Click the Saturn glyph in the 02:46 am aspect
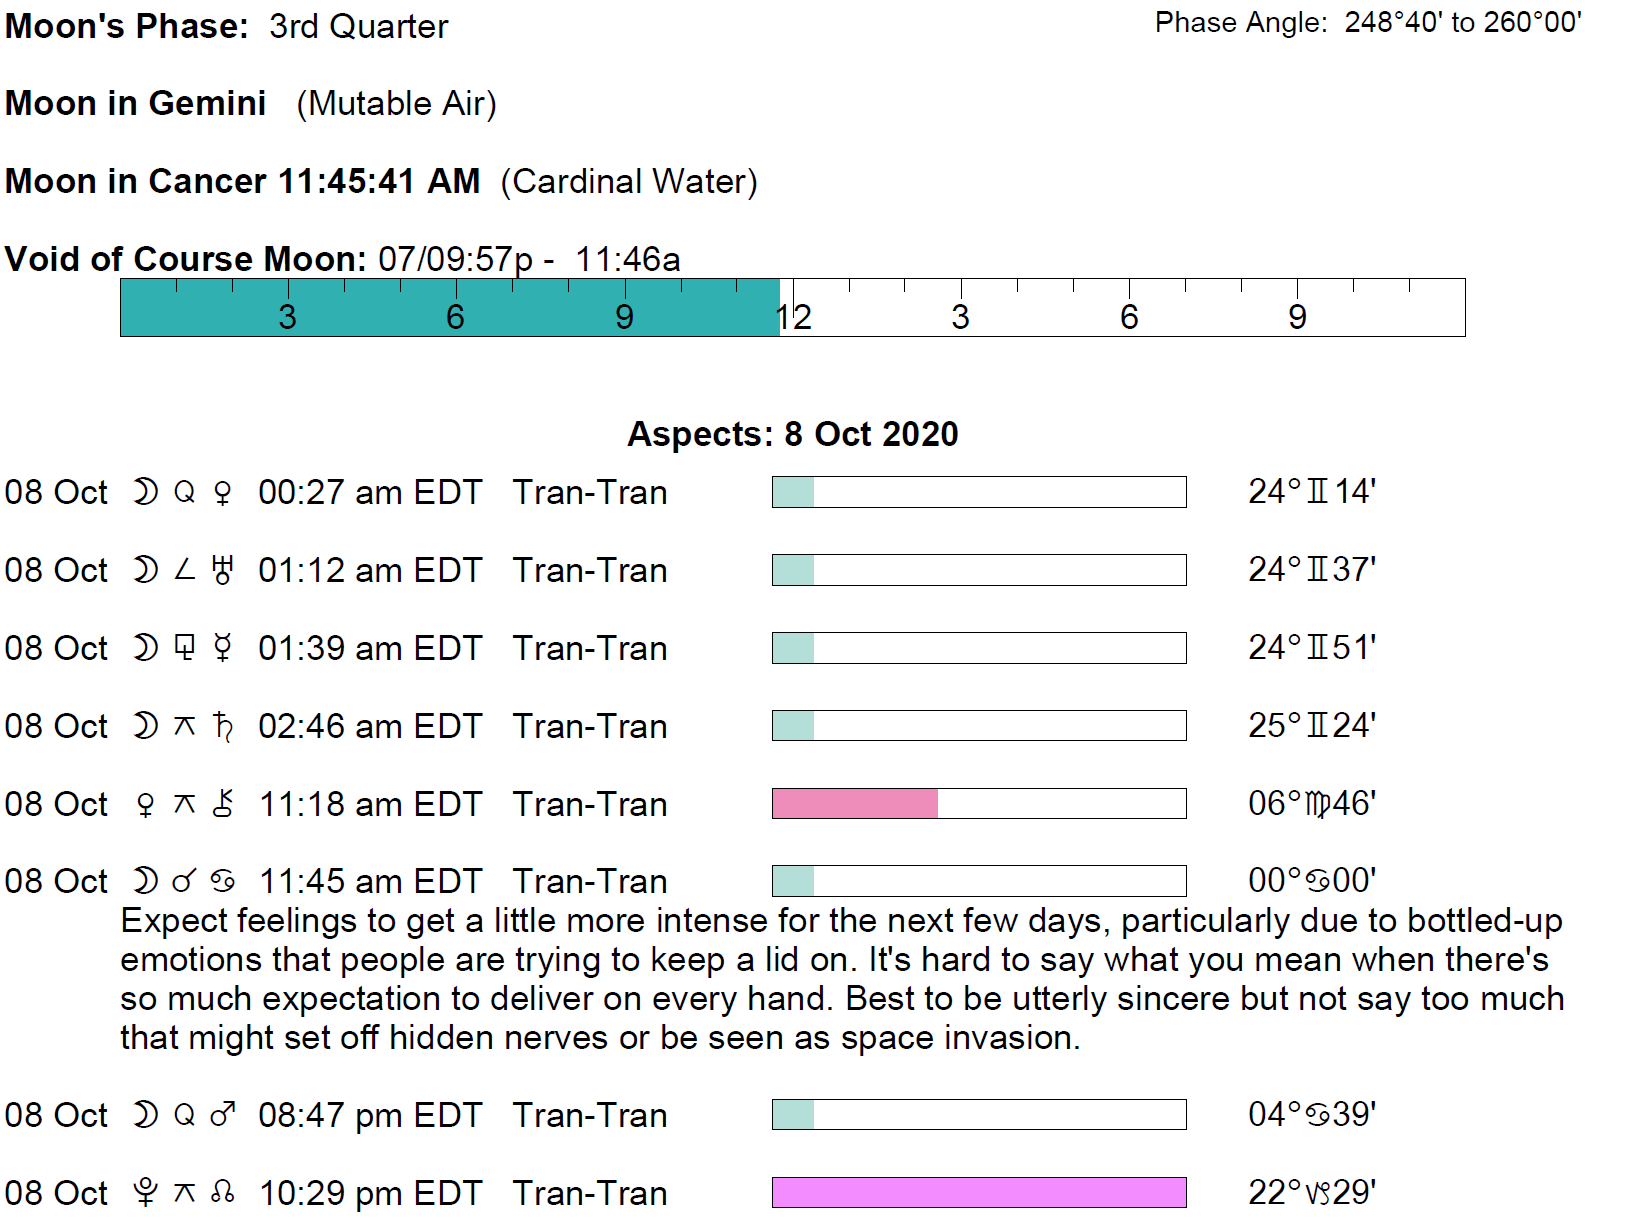The image size is (1634, 1218). click(223, 726)
